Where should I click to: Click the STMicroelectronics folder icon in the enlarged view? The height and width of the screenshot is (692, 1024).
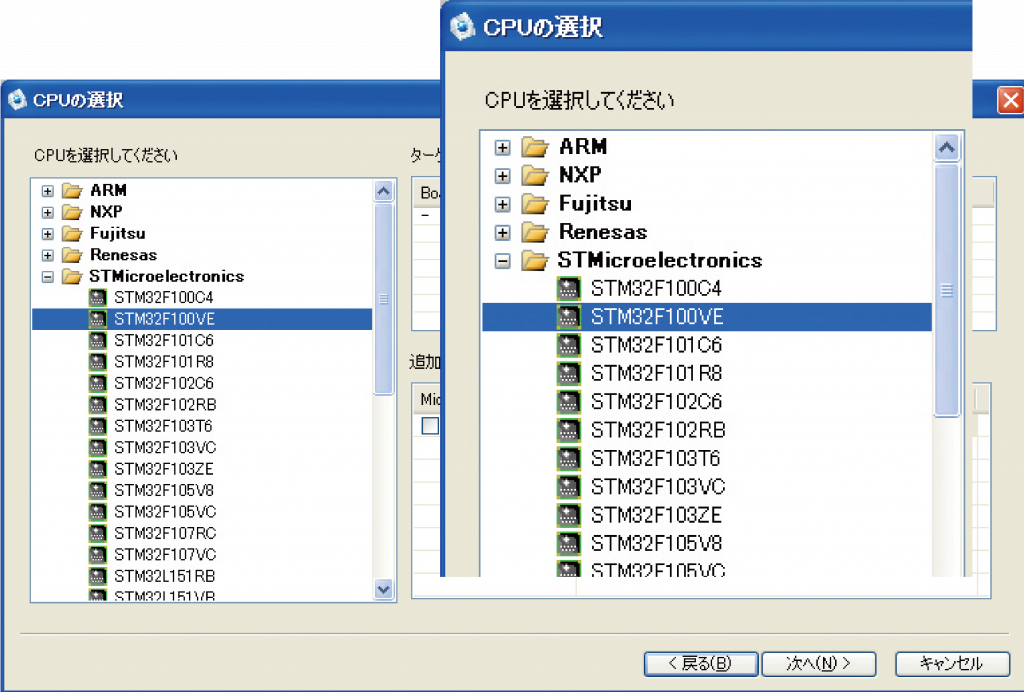(535, 261)
